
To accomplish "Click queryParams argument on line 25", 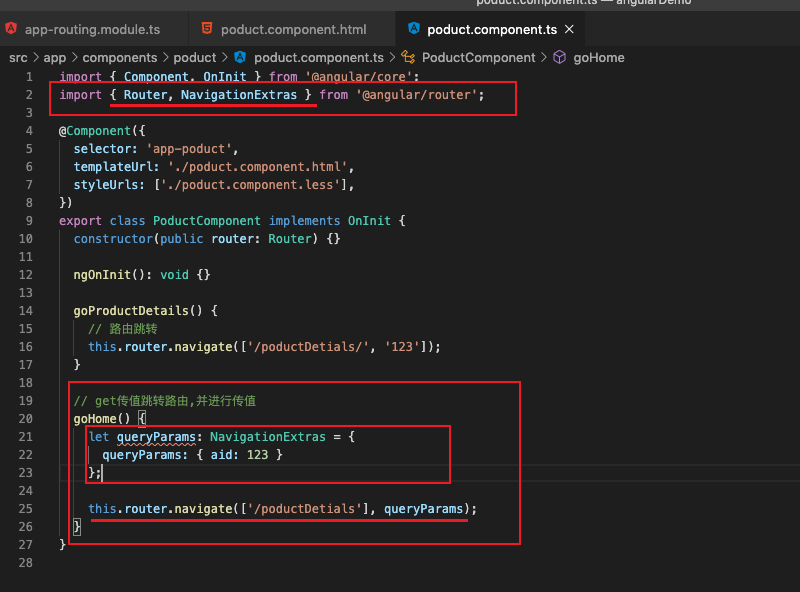I will click(423, 509).
